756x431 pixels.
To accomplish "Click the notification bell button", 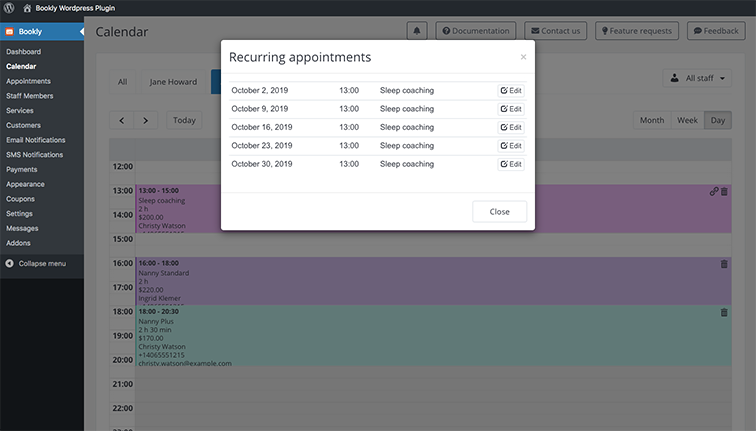I will tap(417, 31).
